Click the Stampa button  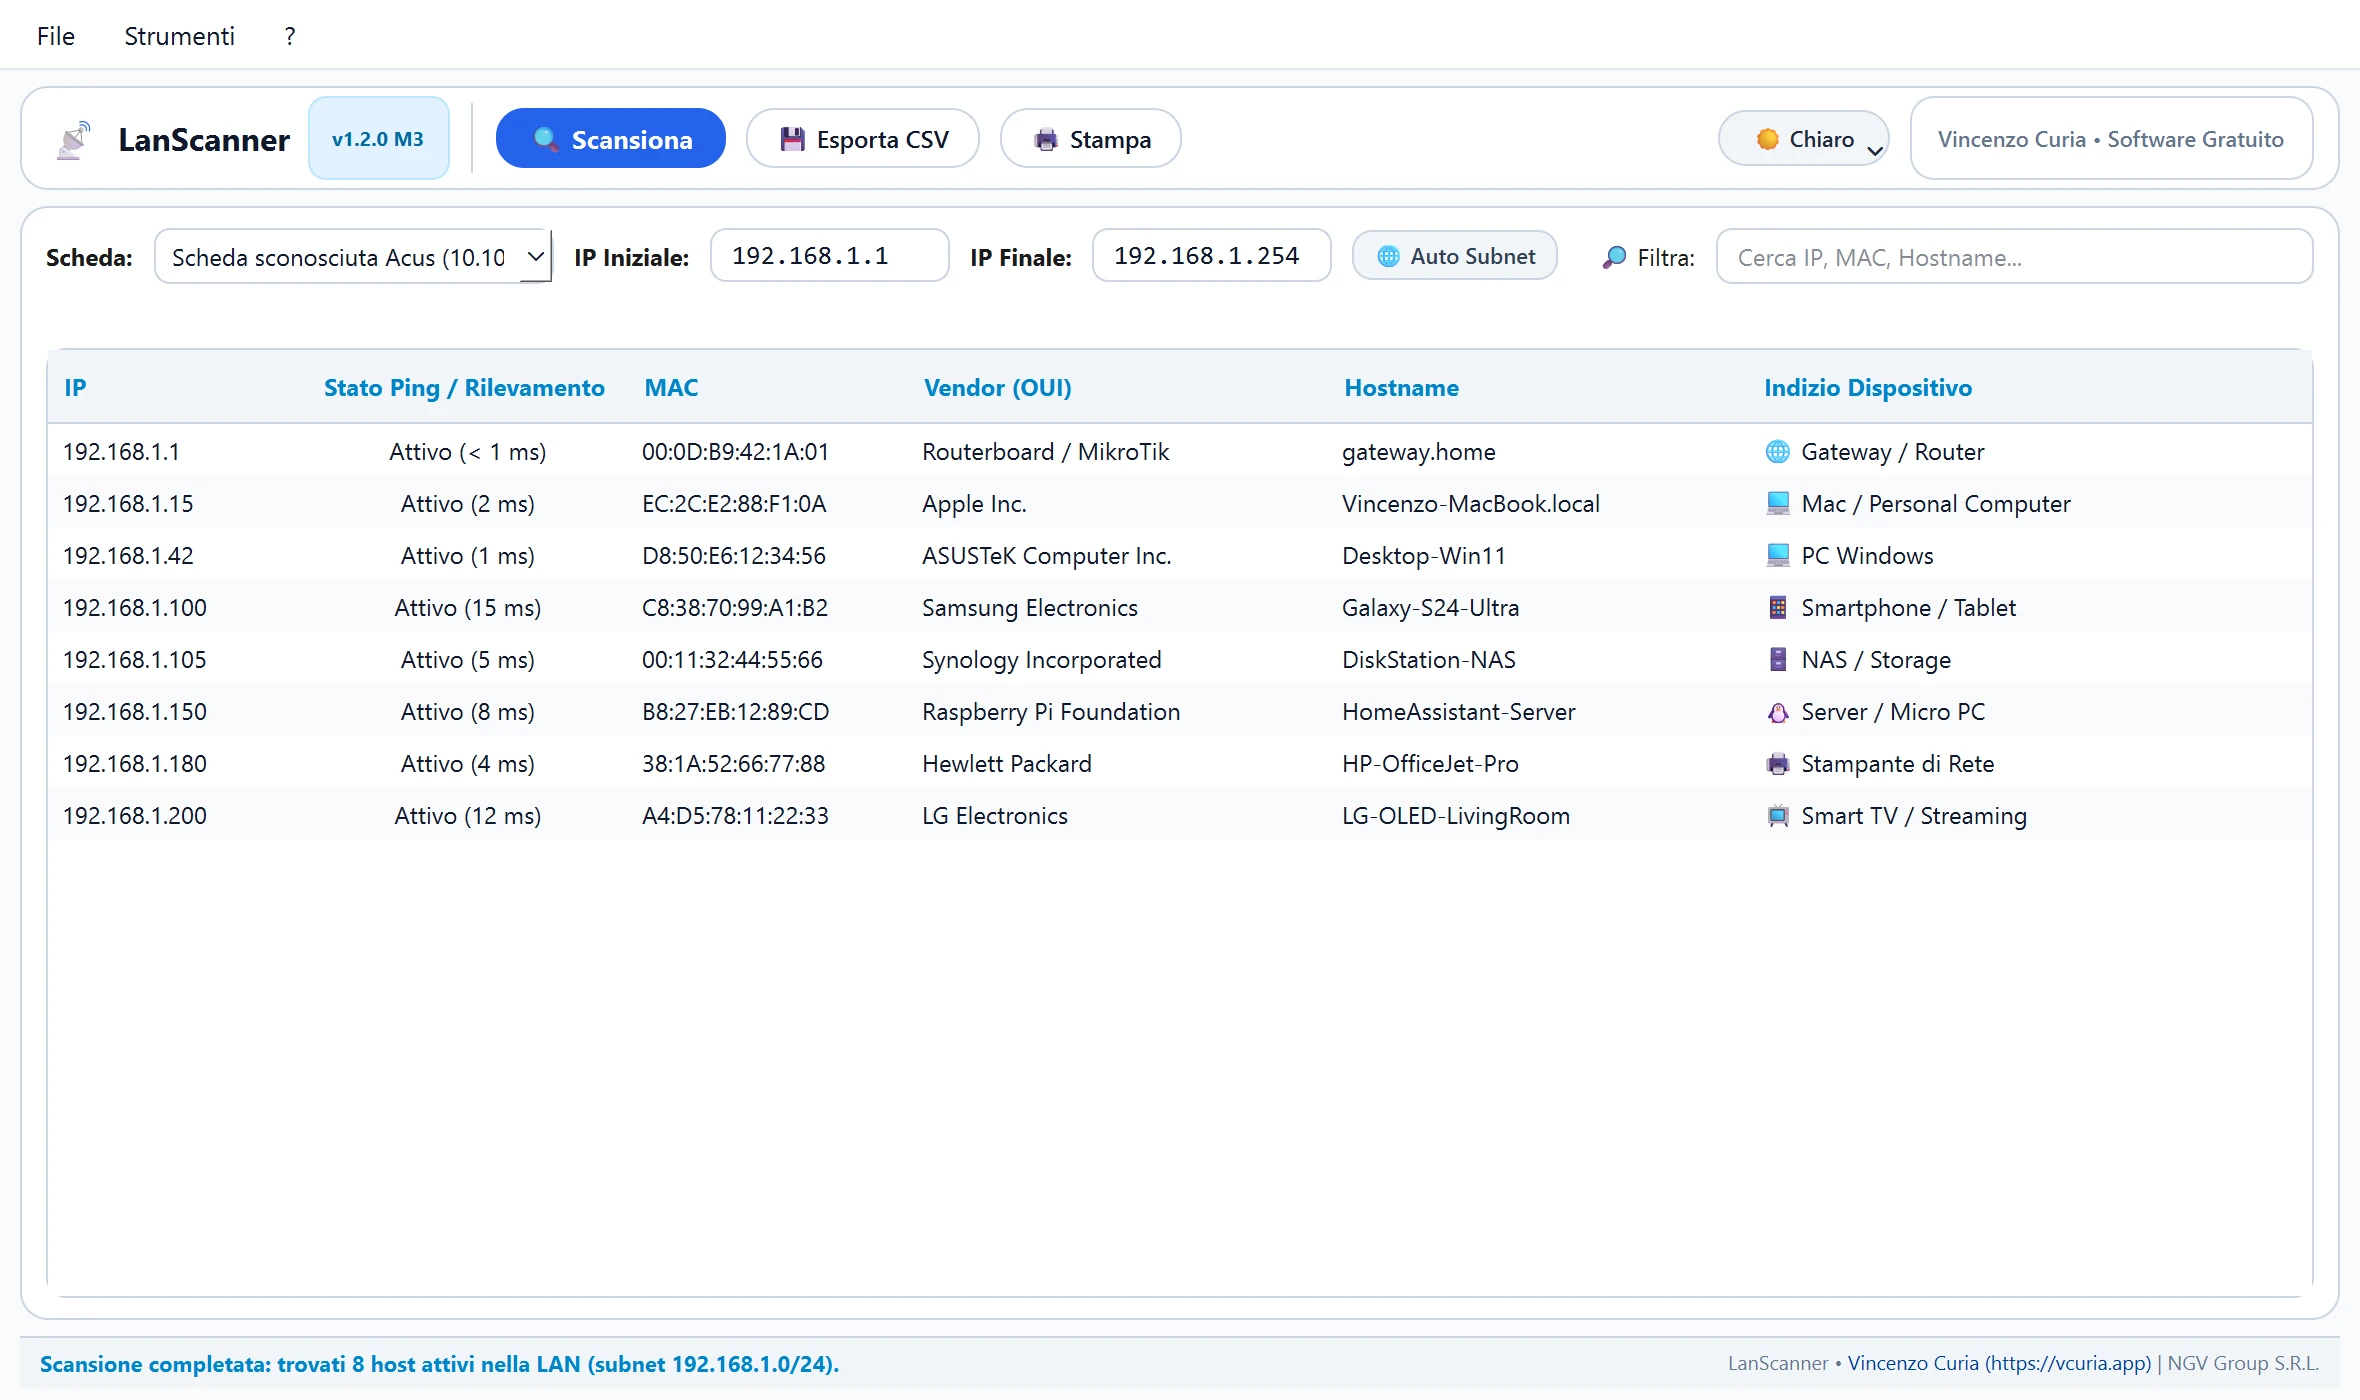tap(1090, 139)
